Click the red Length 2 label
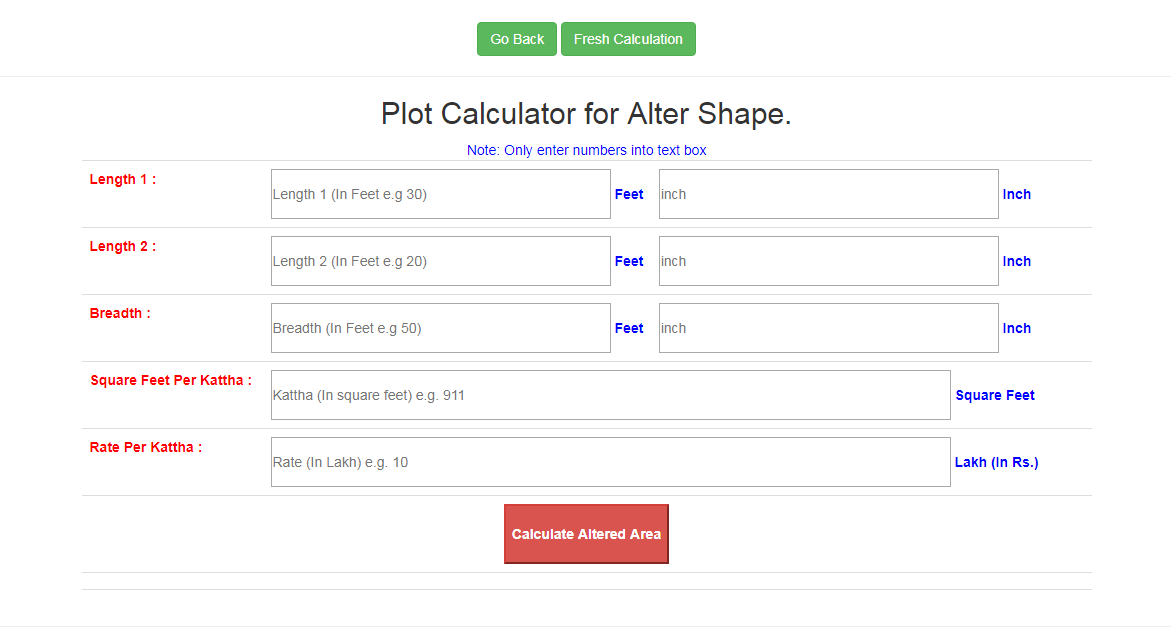 tap(123, 246)
